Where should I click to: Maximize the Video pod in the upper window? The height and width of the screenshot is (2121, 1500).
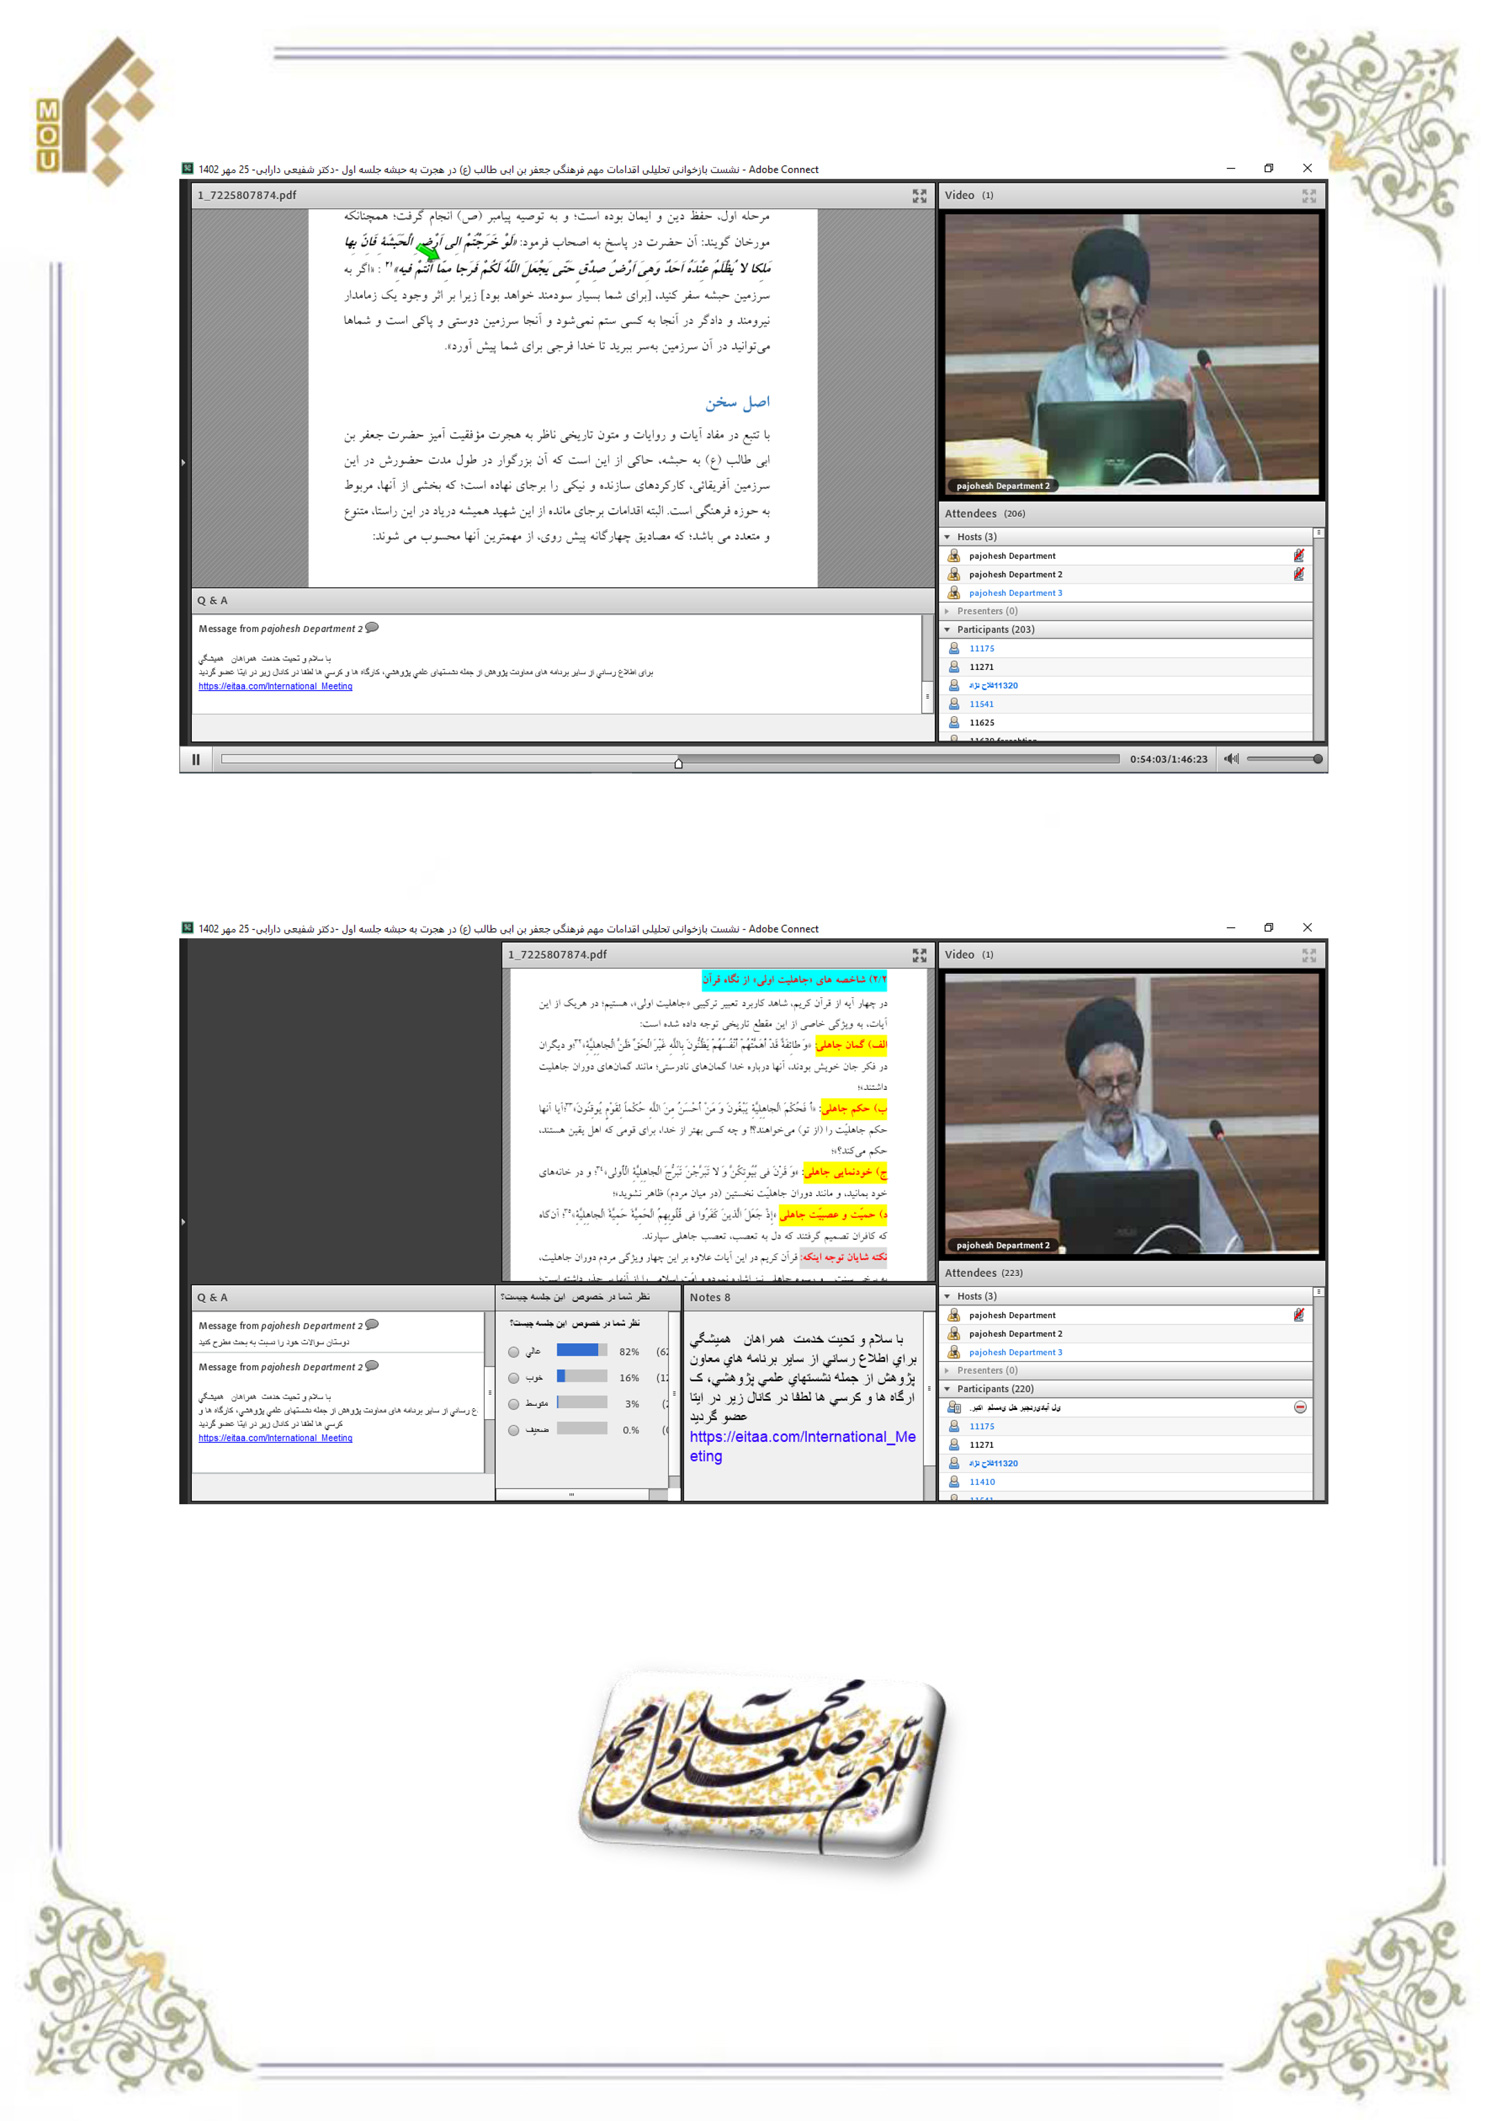(x=1308, y=196)
